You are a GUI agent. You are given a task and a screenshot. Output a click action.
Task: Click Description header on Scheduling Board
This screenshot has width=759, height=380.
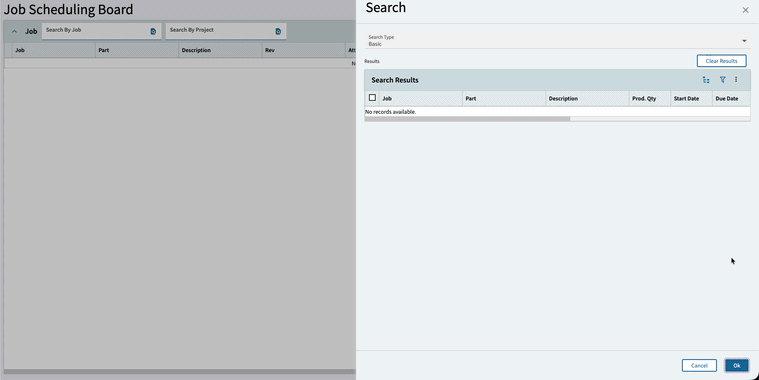220,50
